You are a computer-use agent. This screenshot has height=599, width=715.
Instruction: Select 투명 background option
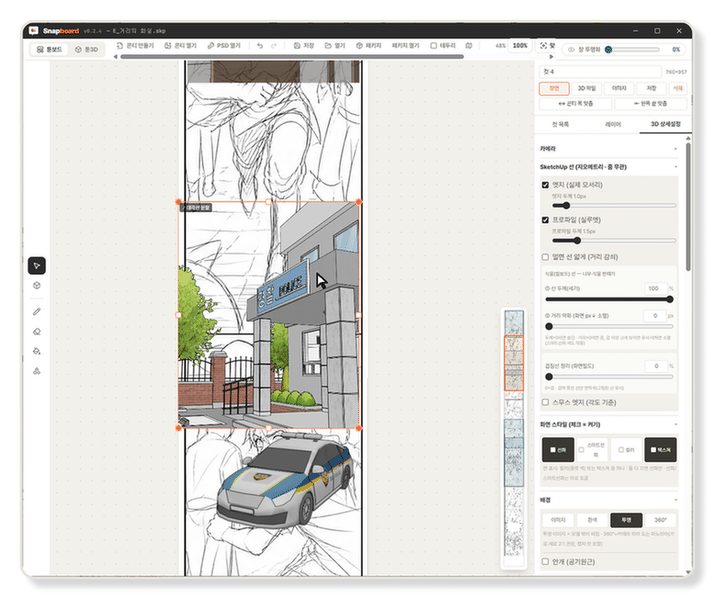click(x=626, y=520)
